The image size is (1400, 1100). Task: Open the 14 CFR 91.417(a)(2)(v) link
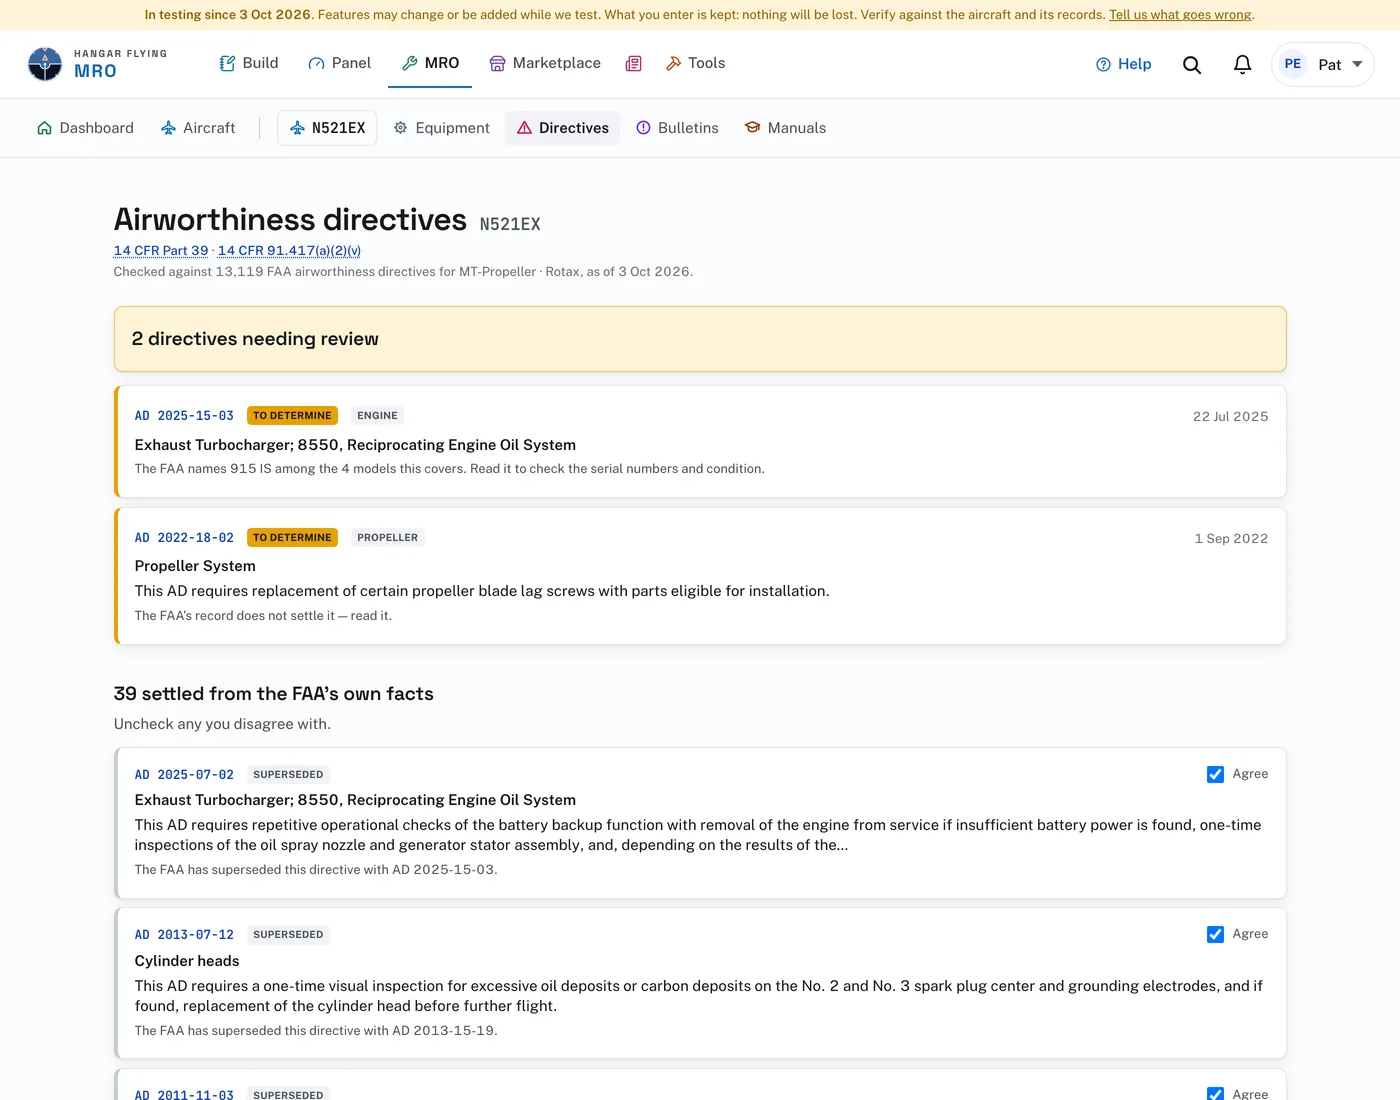coord(289,251)
